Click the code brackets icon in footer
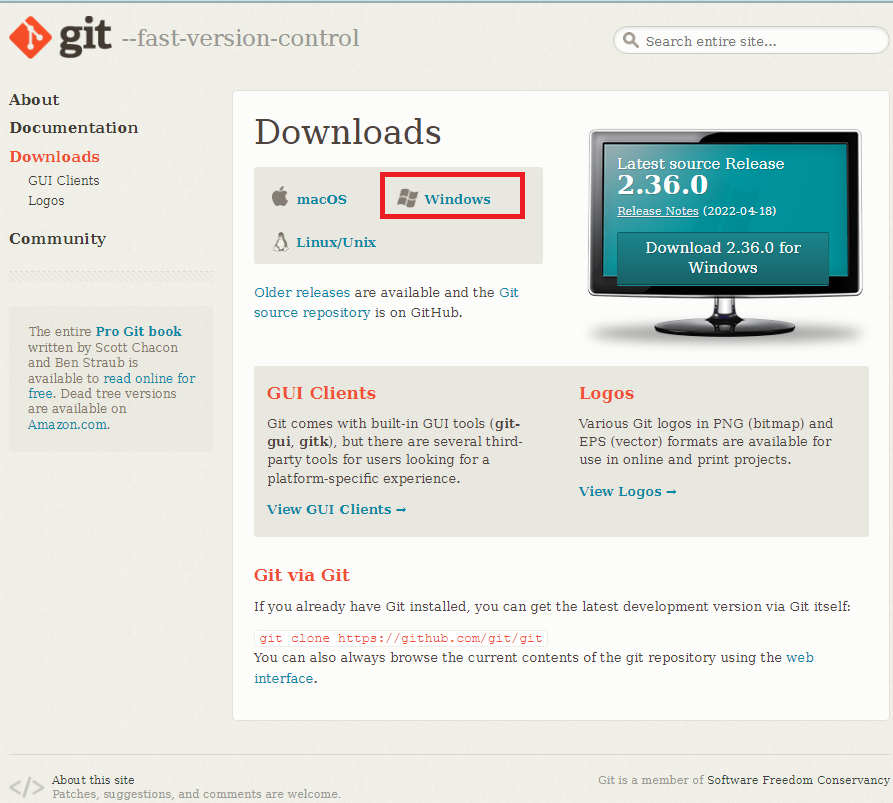This screenshot has width=893, height=803. click(x=26, y=787)
